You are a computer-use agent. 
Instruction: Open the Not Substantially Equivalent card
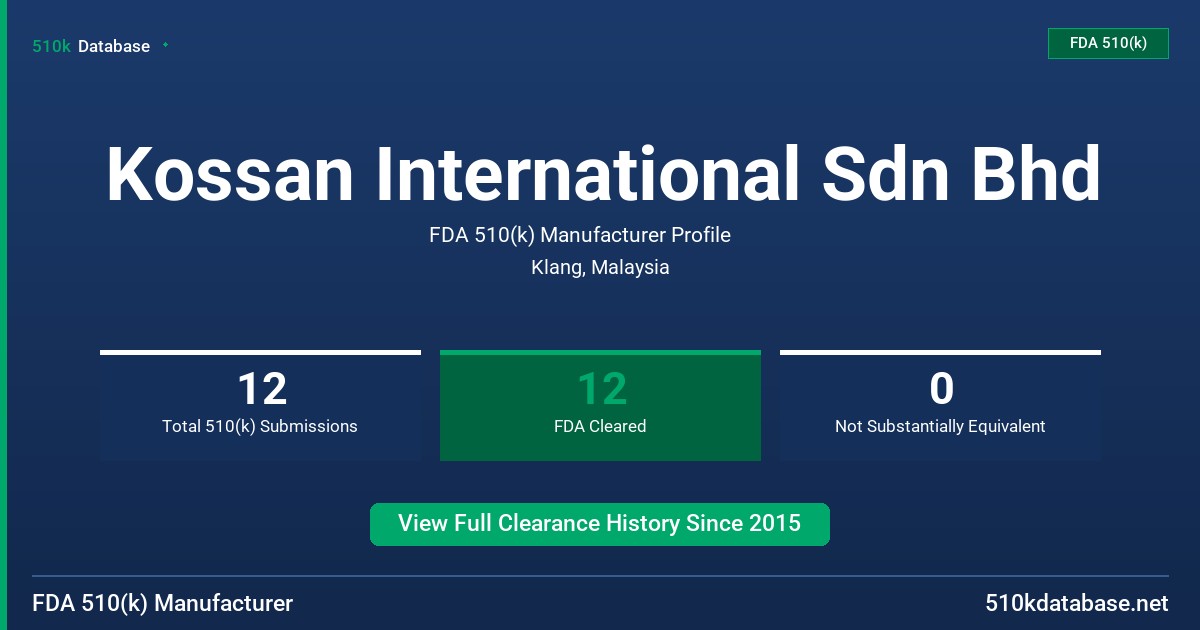coord(940,405)
